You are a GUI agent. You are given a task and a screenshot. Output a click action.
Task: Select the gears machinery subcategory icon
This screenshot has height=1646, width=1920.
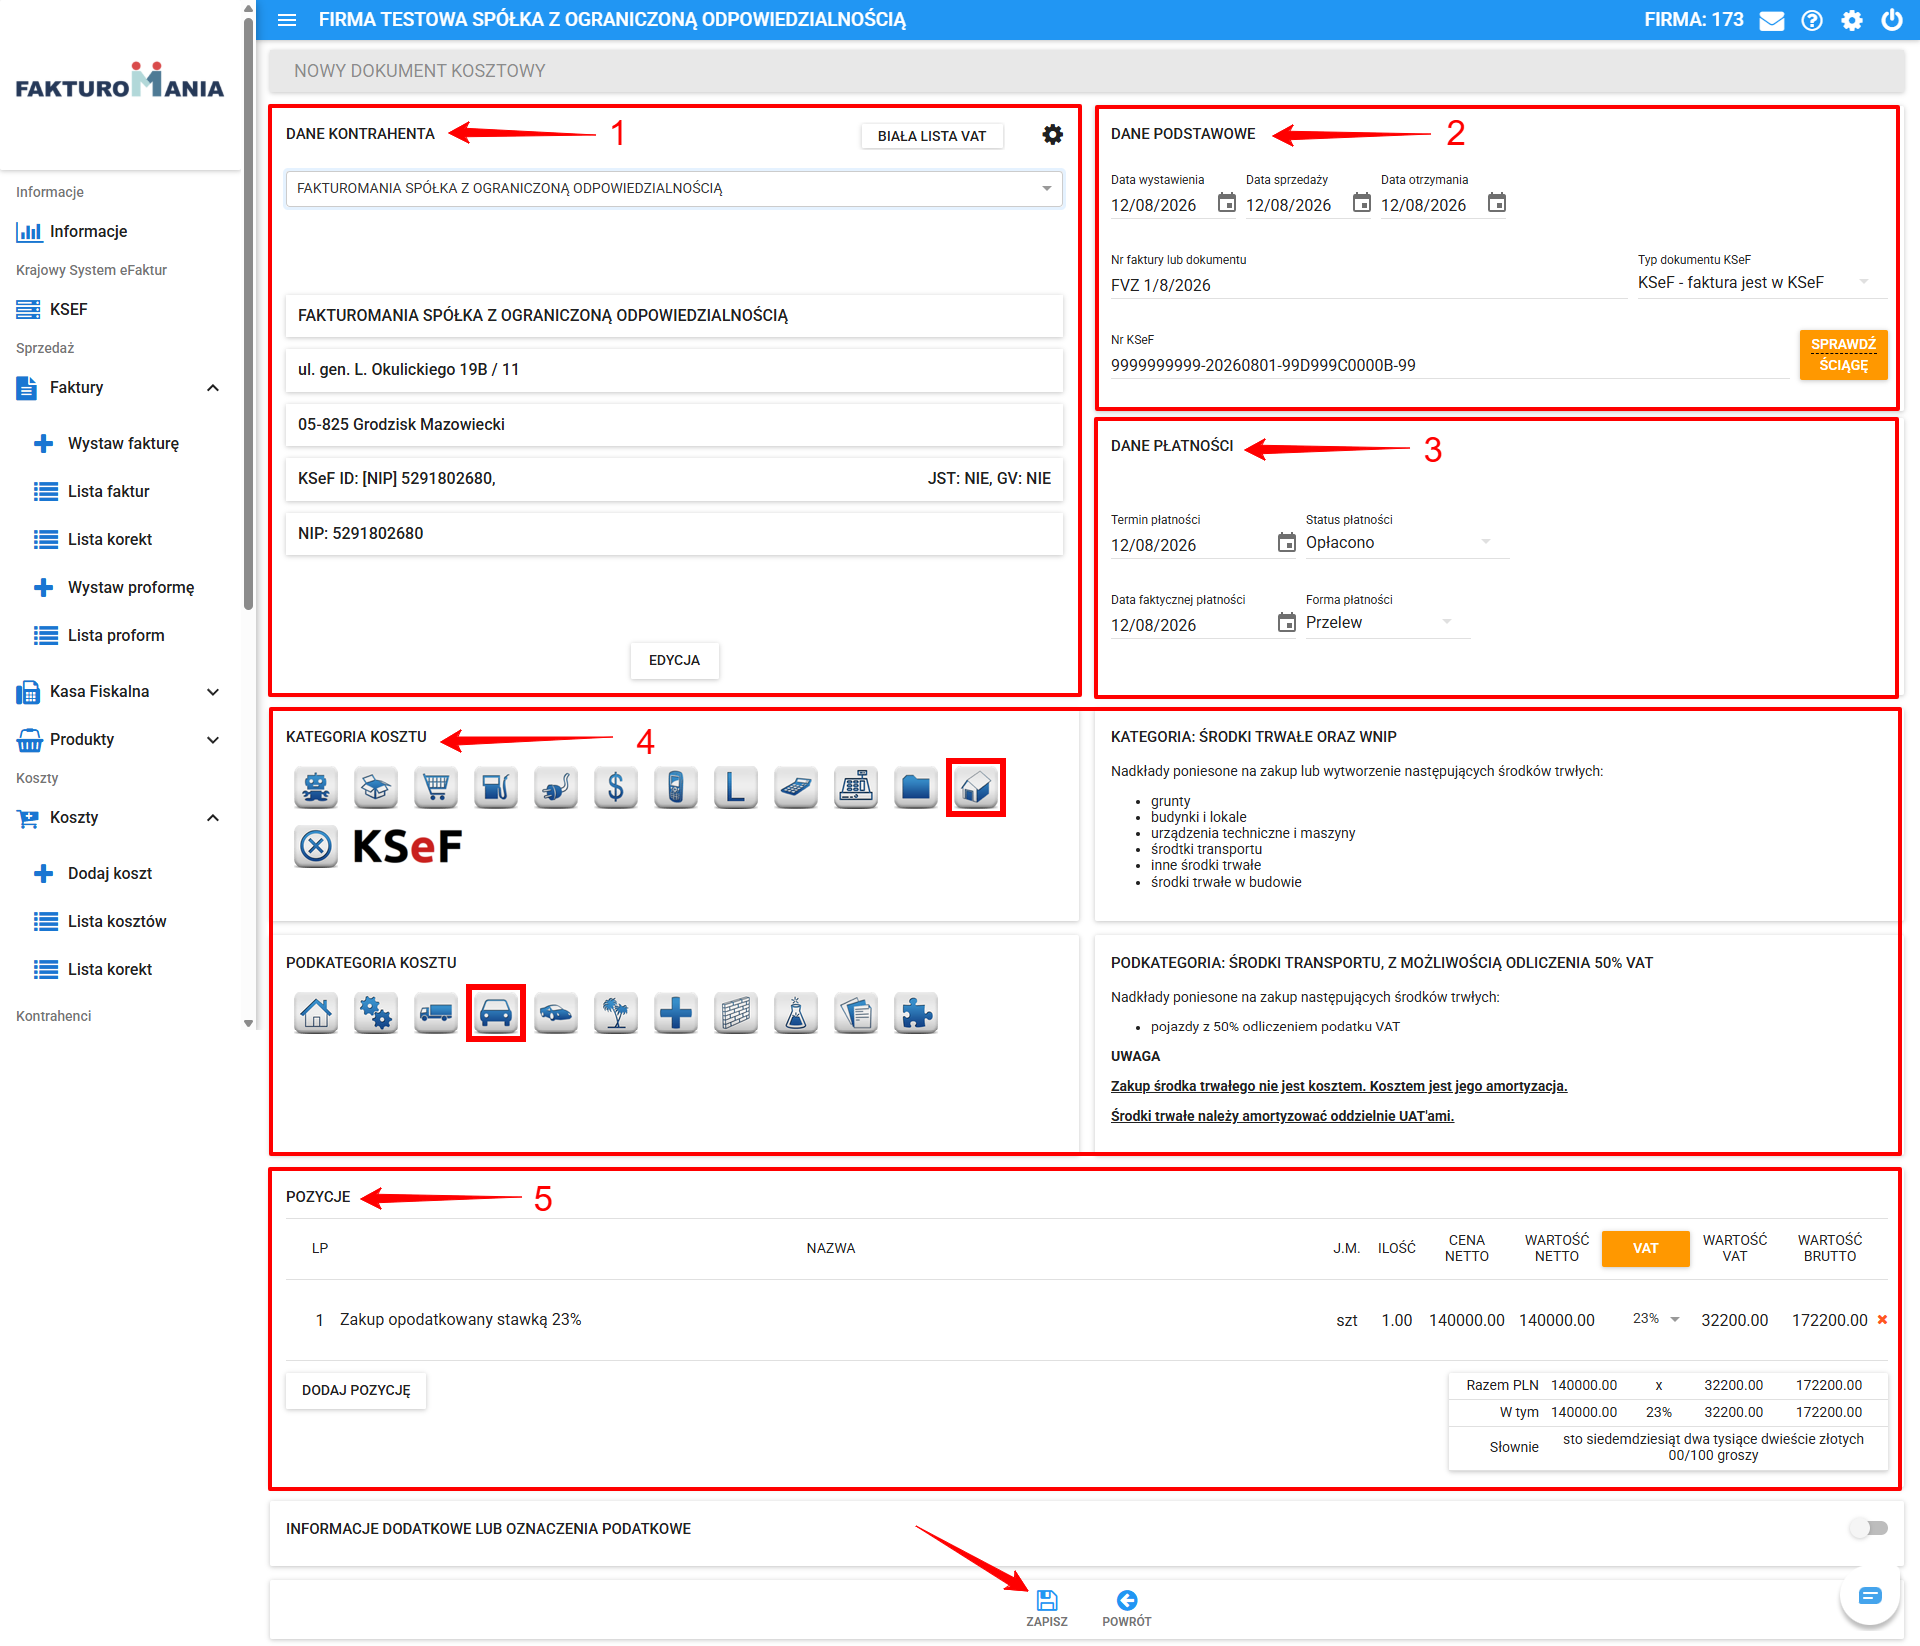pyautogui.click(x=376, y=1013)
